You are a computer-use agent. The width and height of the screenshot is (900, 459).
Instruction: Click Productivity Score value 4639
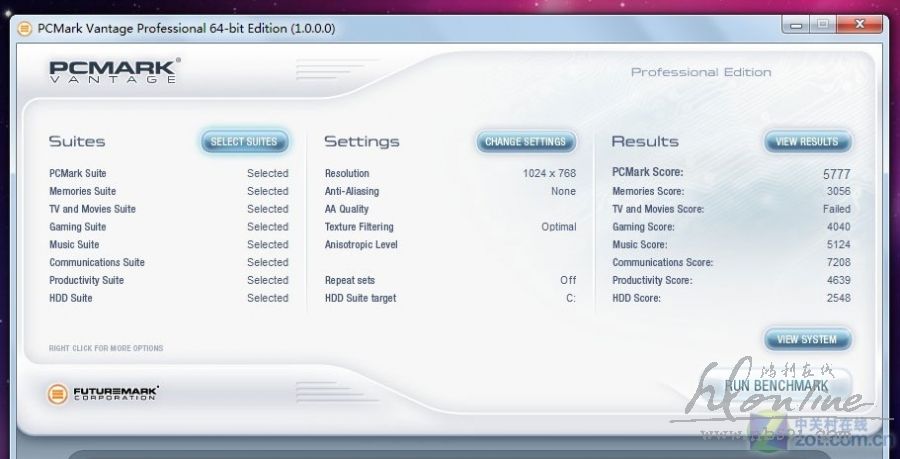[x=839, y=280]
